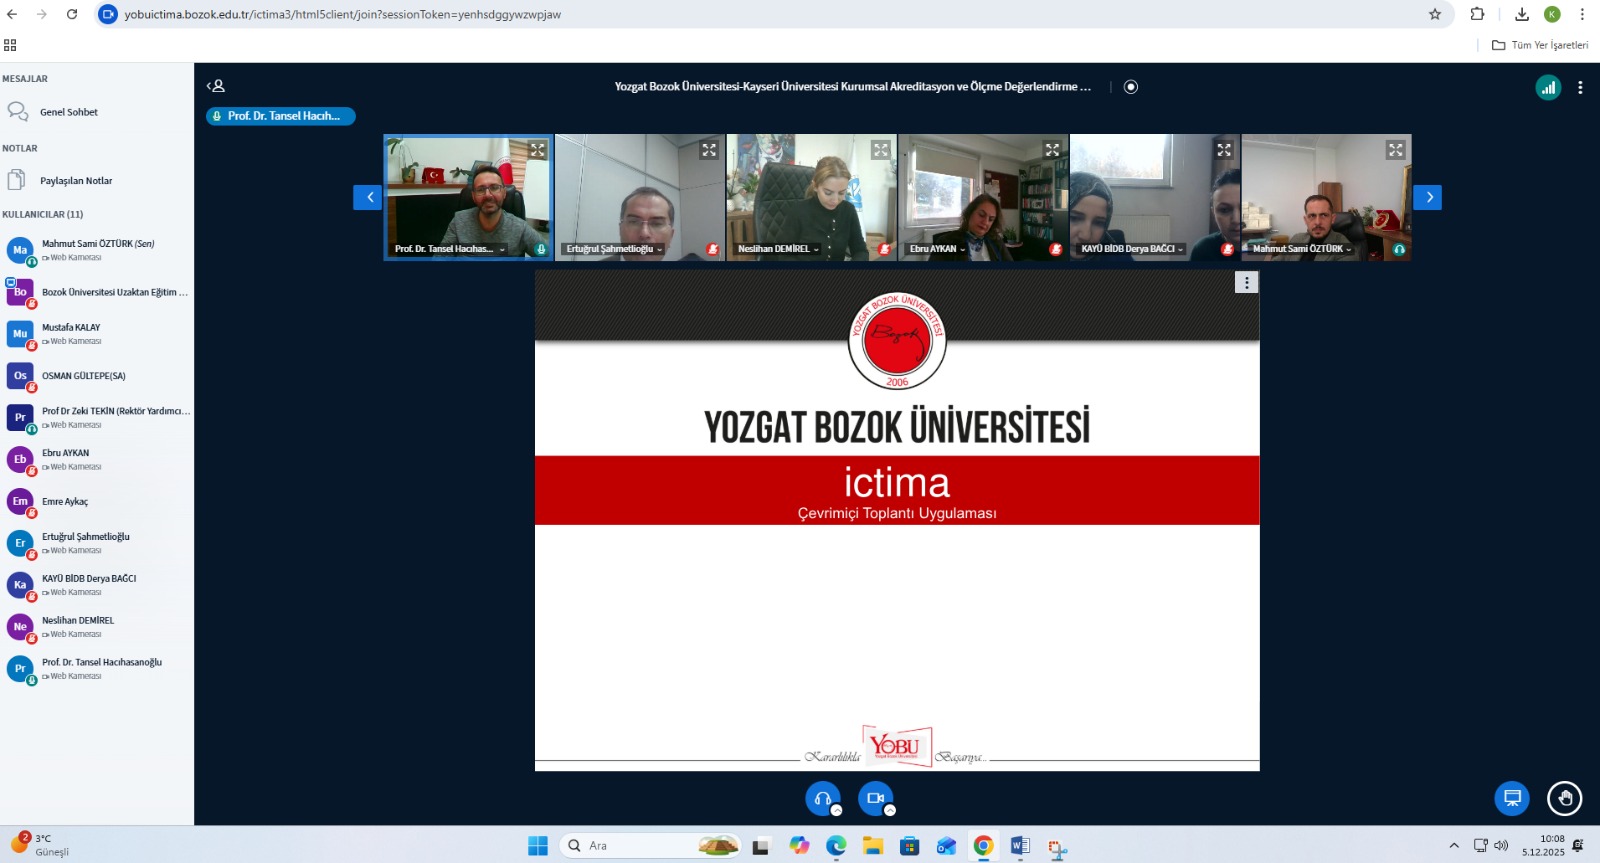Open Chrome downloads icon

1522,14
